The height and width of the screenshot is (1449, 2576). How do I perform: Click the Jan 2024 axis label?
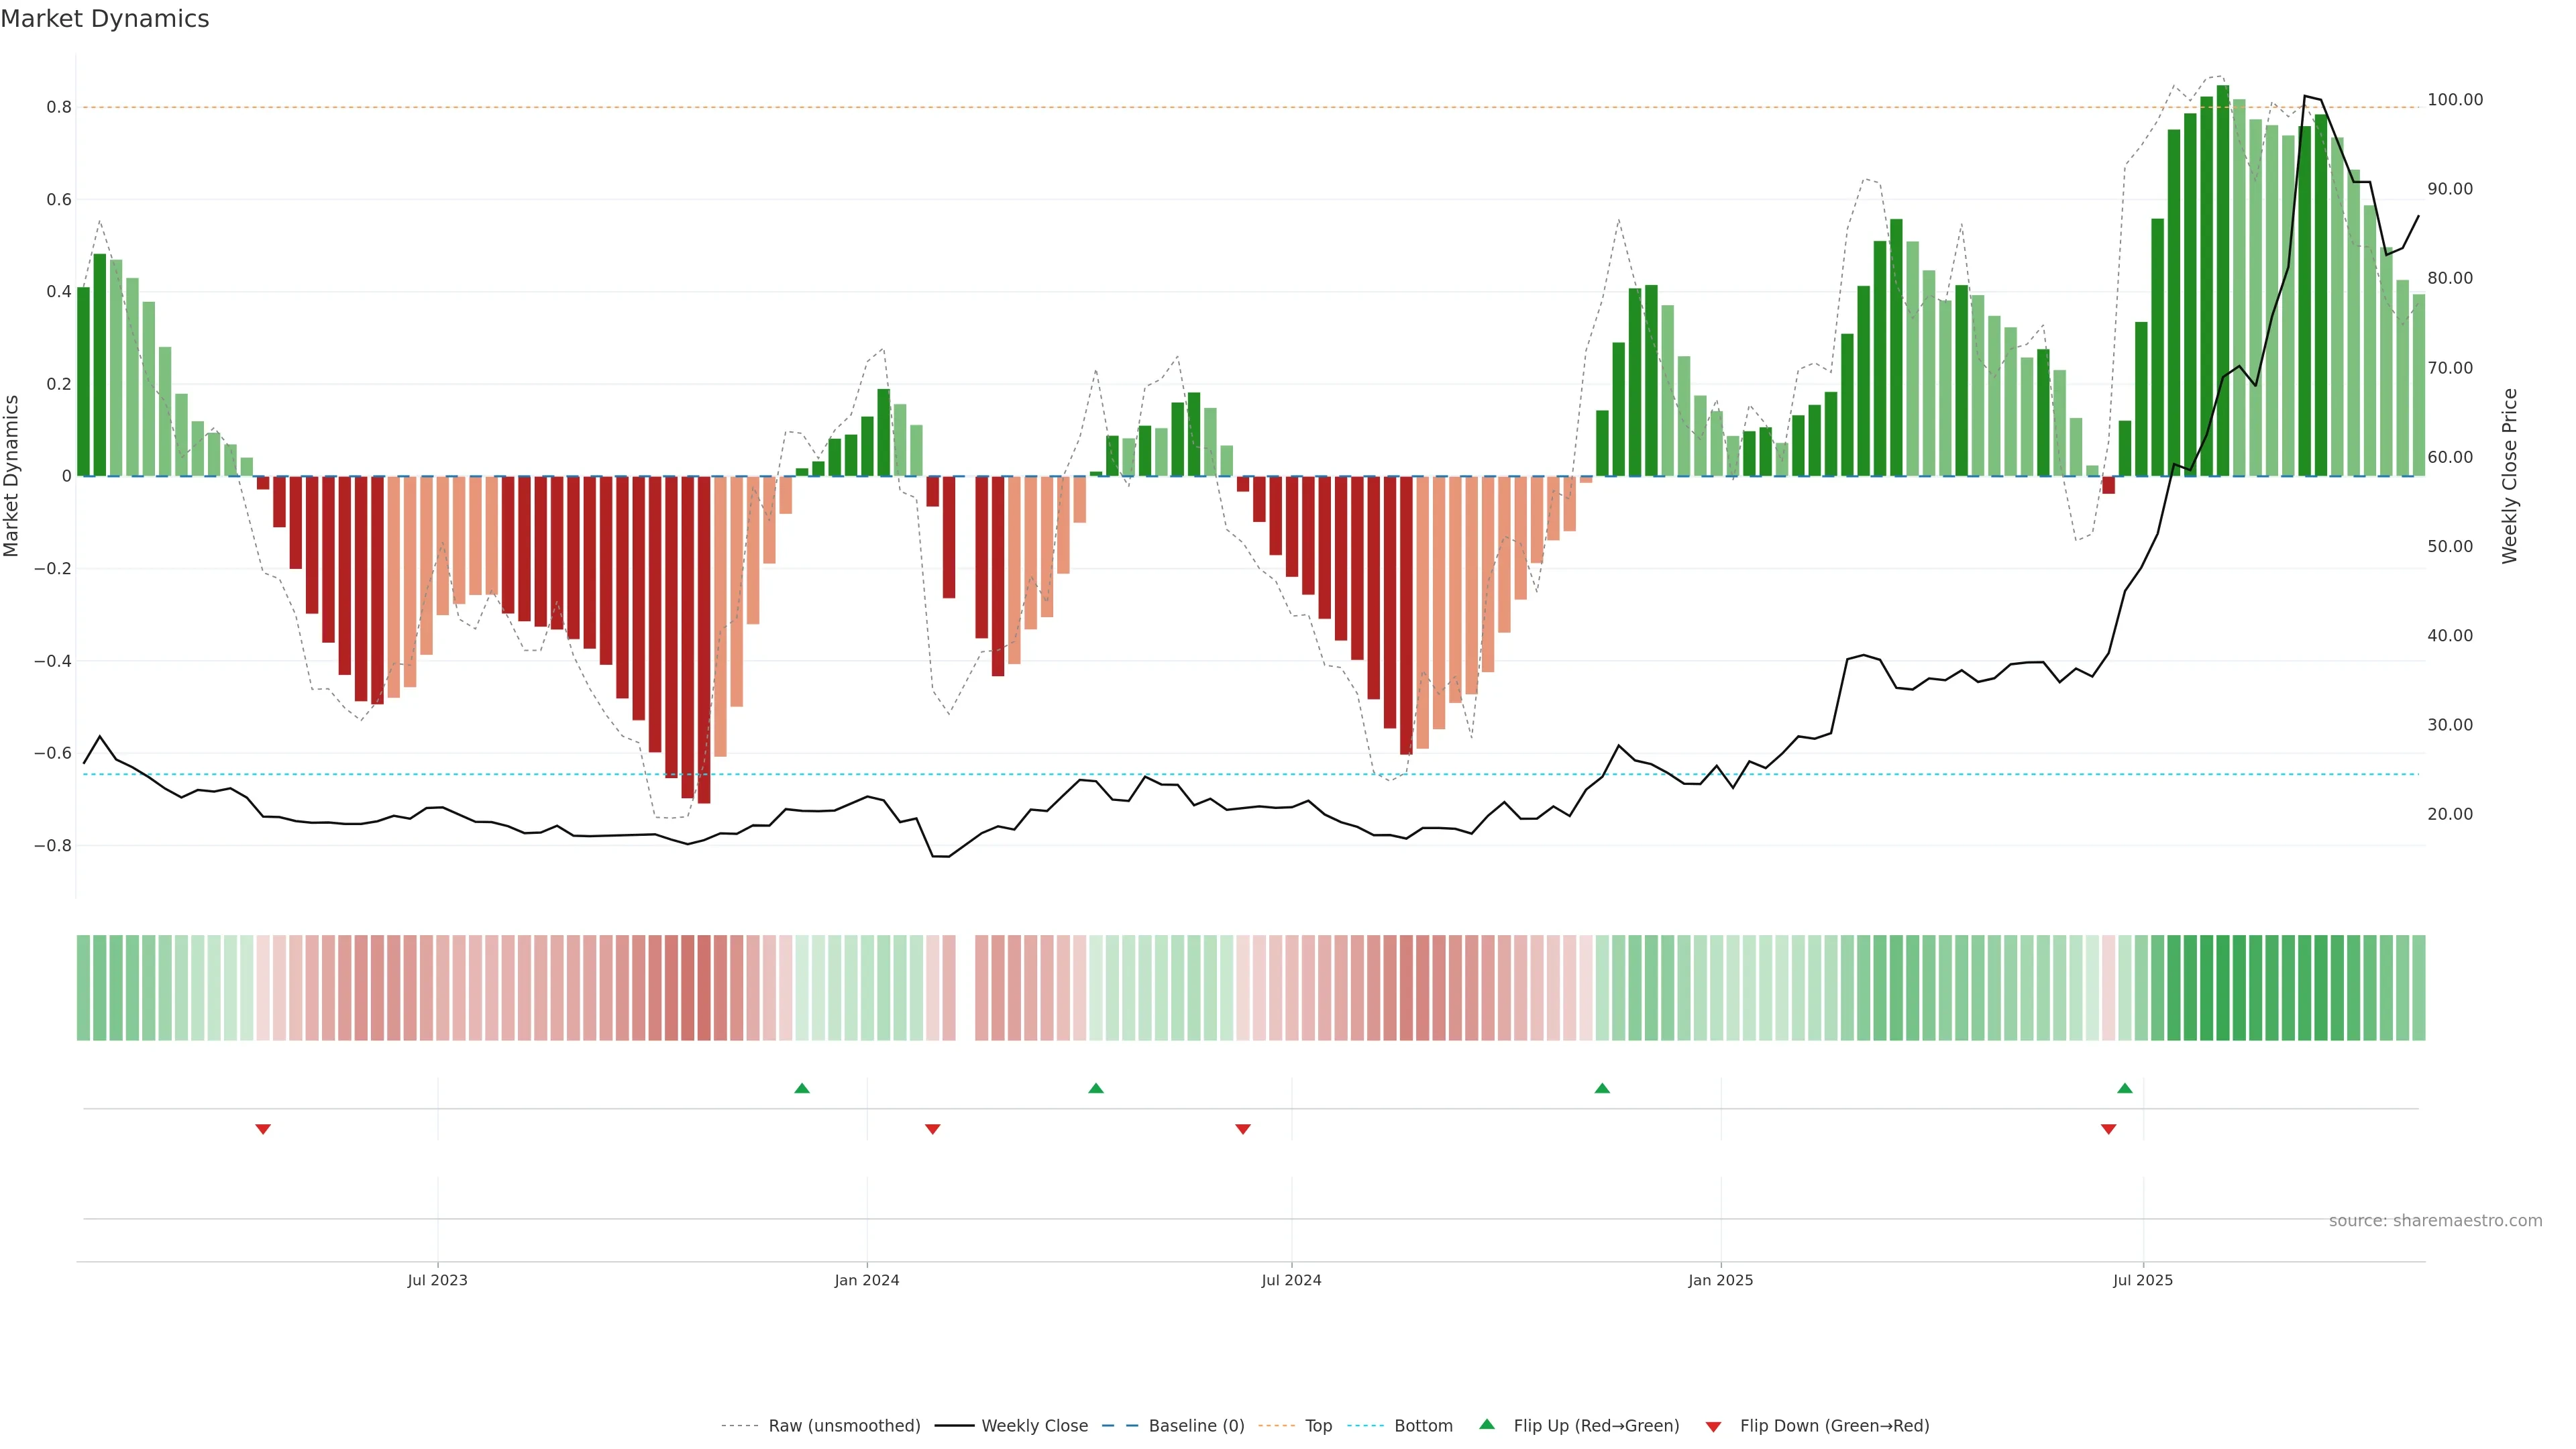pos(867,1280)
